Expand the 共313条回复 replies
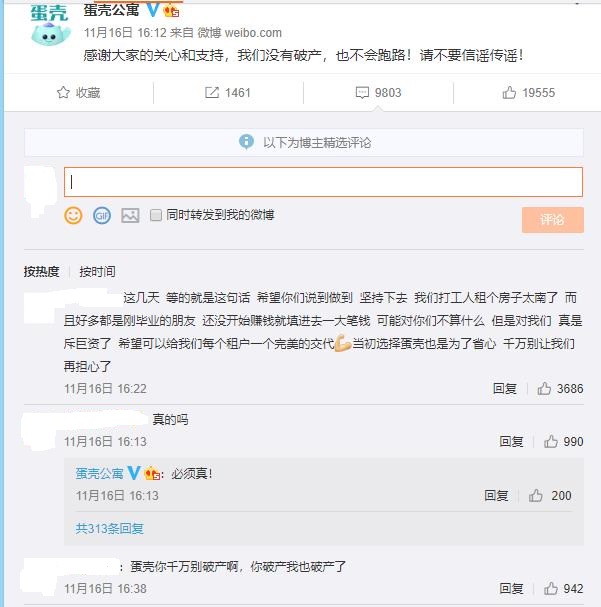This screenshot has height=607, width=601. click(x=110, y=528)
